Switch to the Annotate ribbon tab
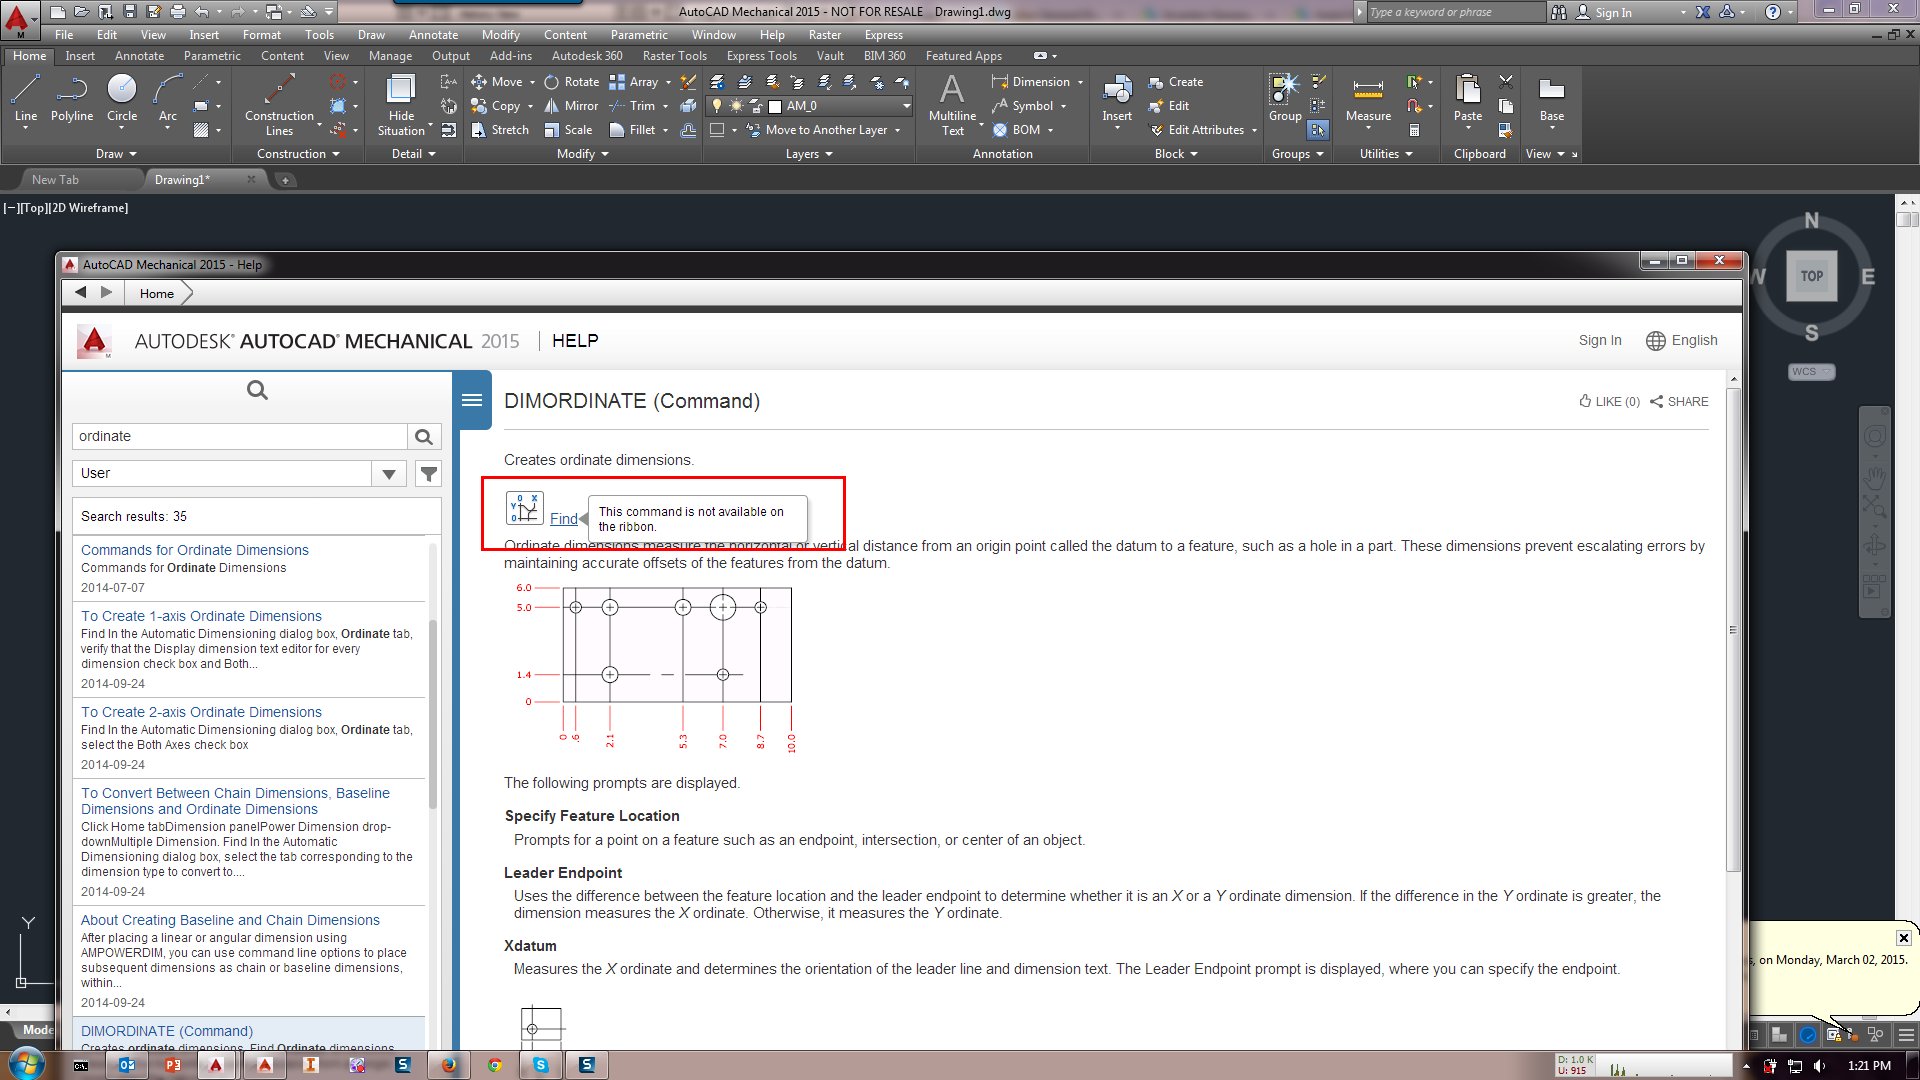Viewport: 1920px width, 1080px height. coord(139,56)
